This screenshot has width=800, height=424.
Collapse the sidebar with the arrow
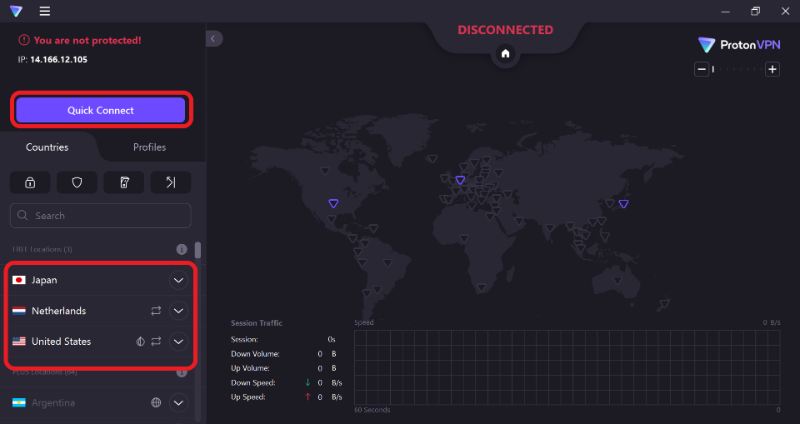click(213, 38)
